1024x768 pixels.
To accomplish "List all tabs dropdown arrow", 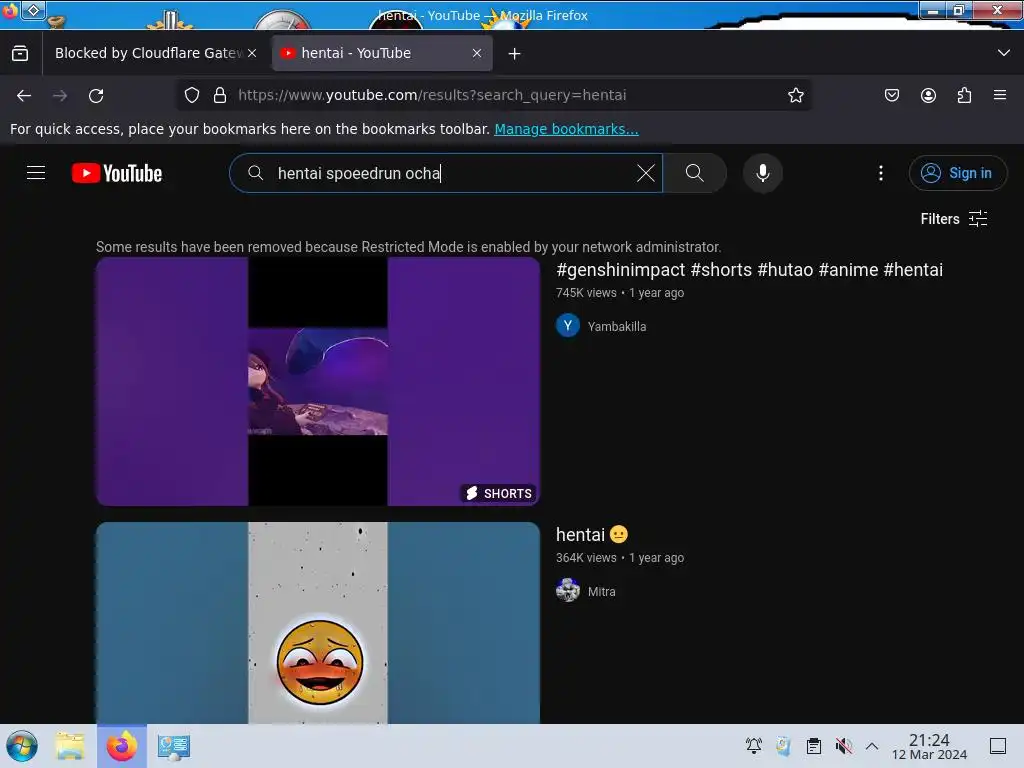I will 1004,53.
